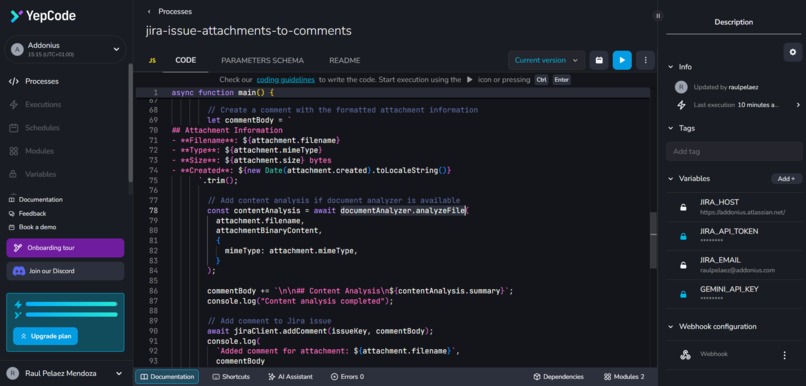The image size is (806, 386).
Task: Click the sidebar vertical scrollbar
Action: pyautogui.click(x=131, y=122)
